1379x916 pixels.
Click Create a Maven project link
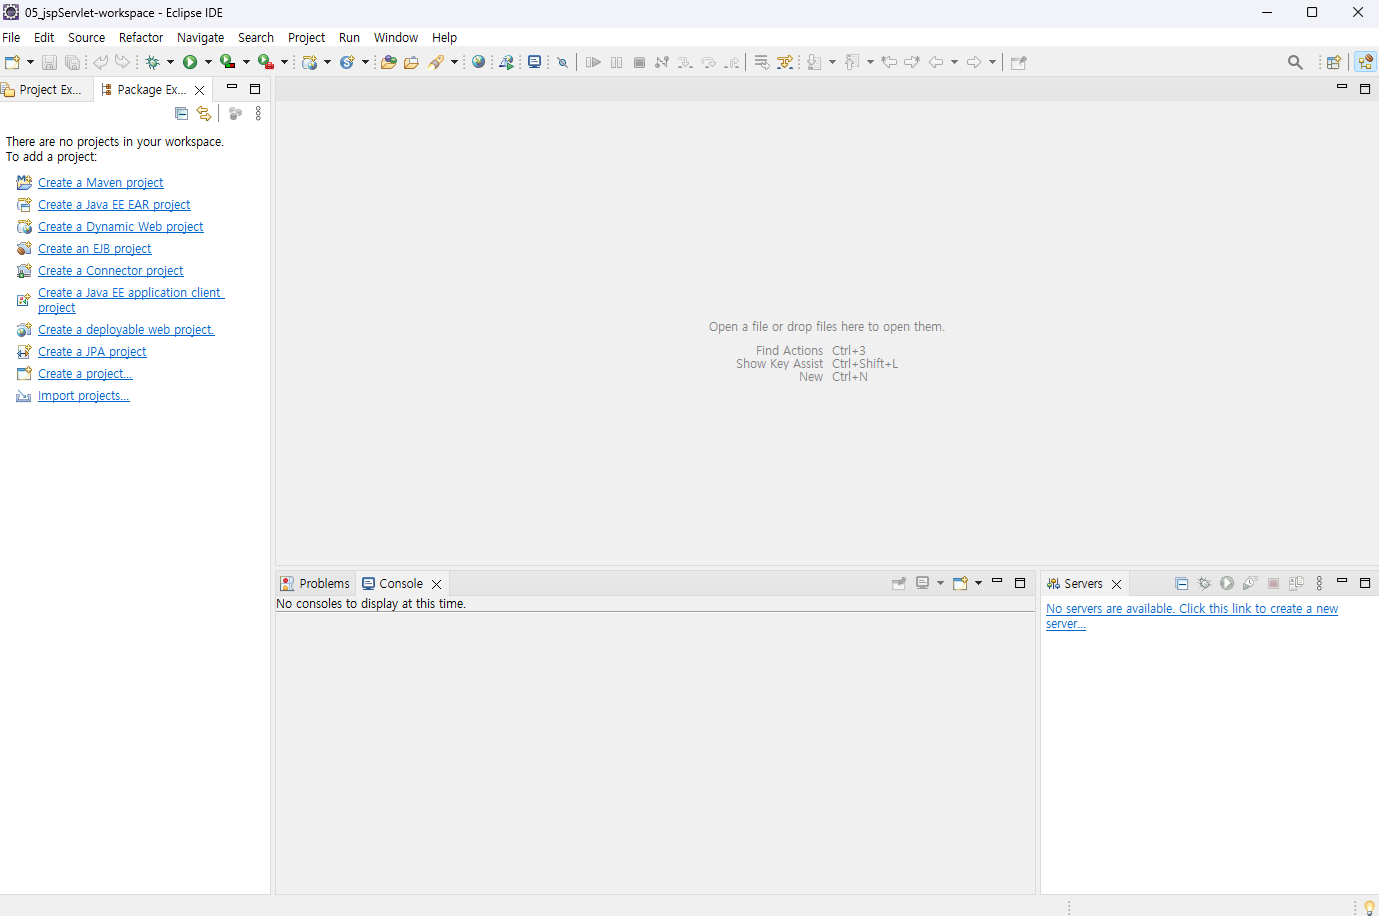(101, 183)
